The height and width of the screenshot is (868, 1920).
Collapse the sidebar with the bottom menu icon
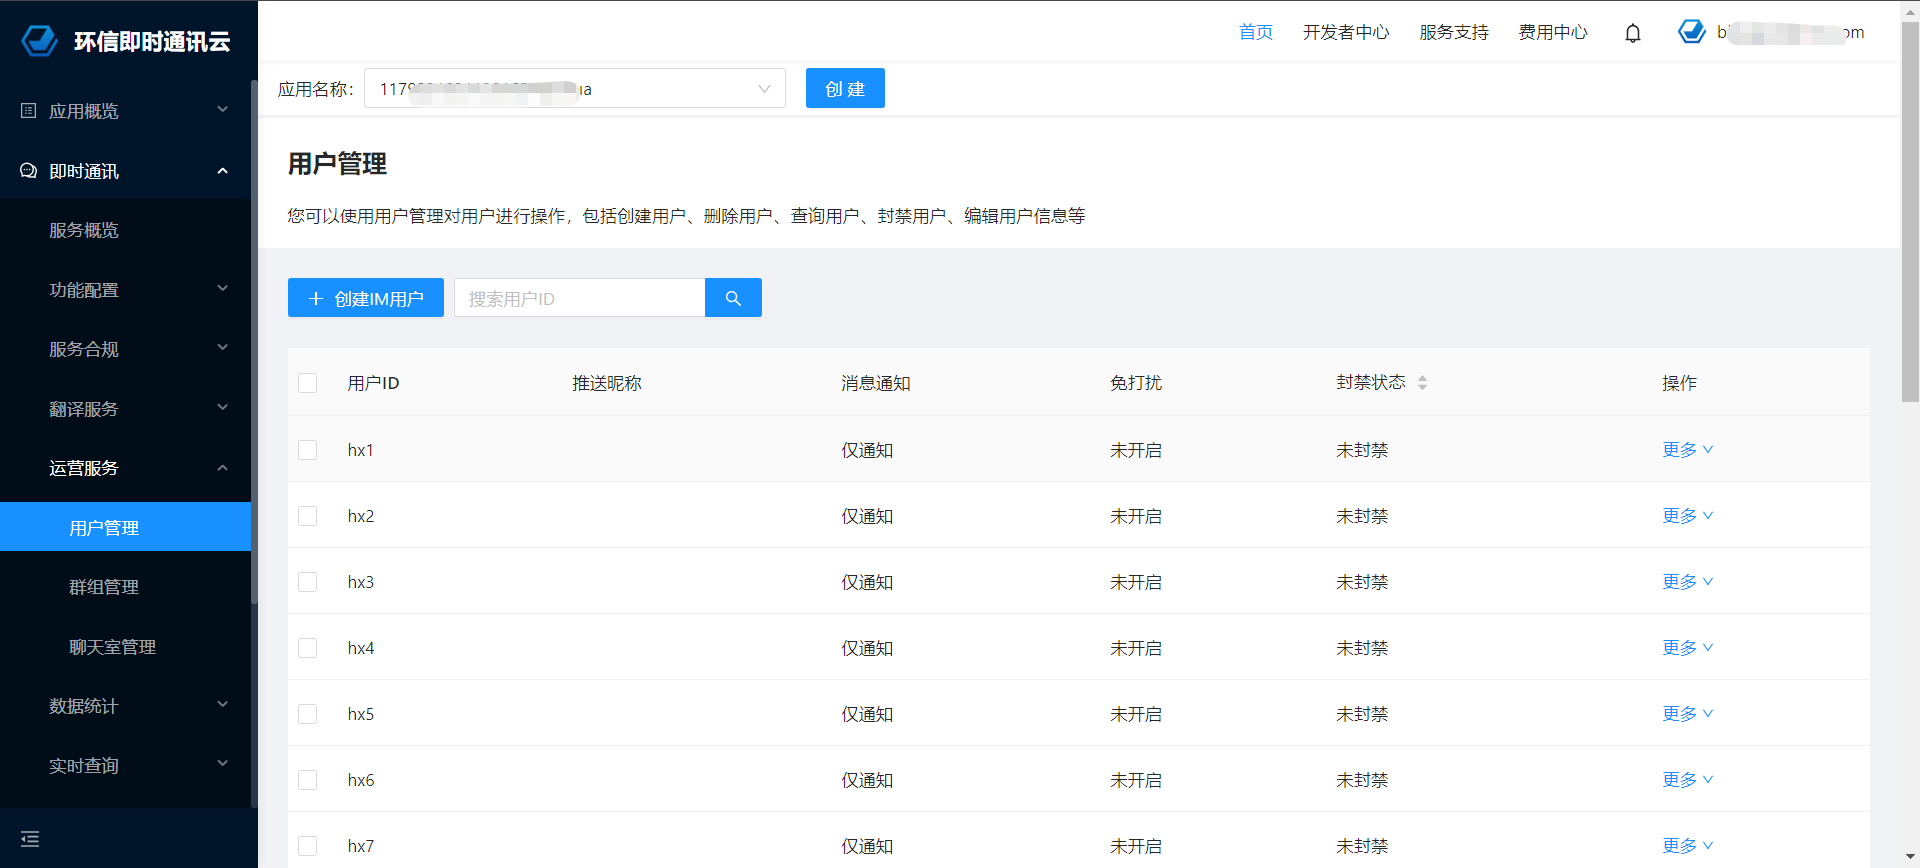point(30,839)
